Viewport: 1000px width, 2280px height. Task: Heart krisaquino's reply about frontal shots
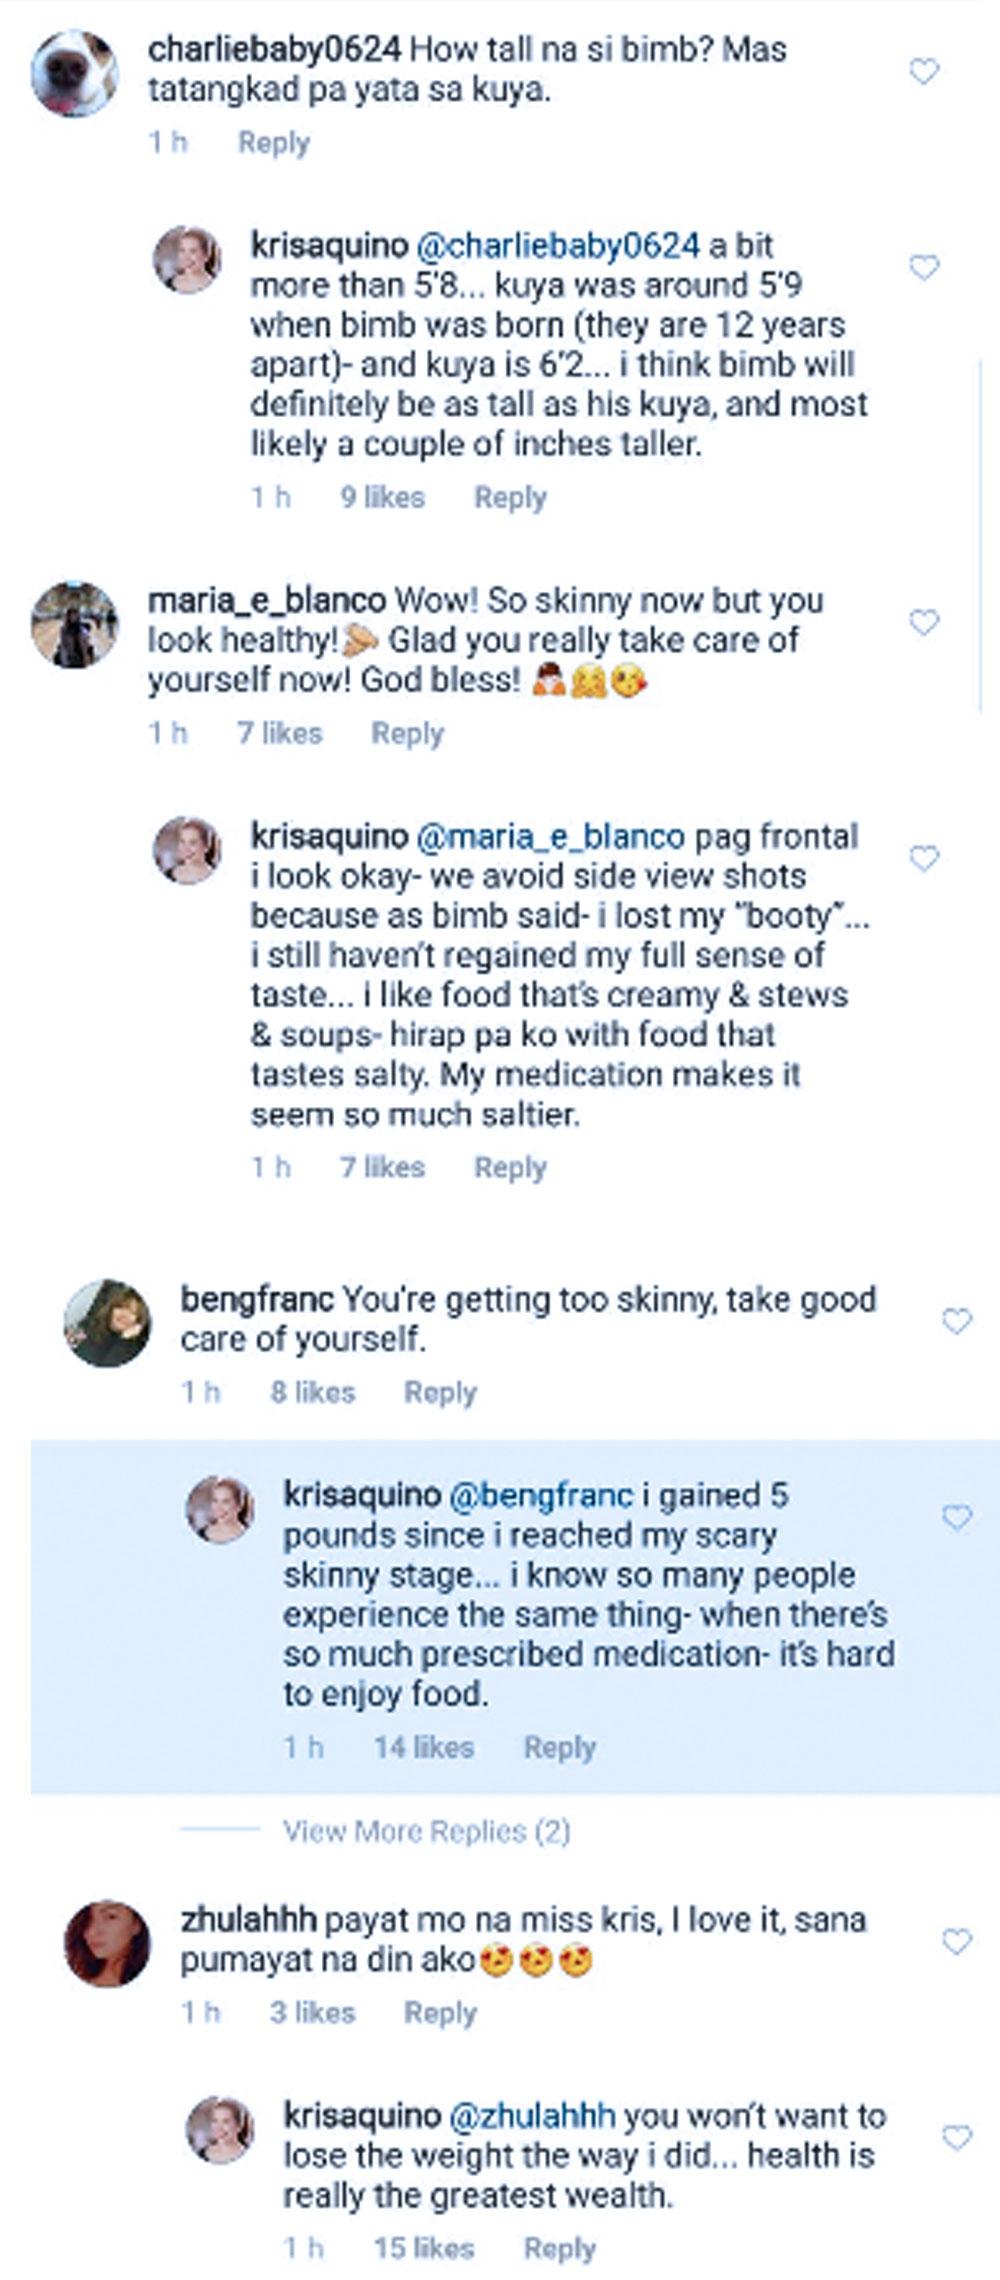924,858
